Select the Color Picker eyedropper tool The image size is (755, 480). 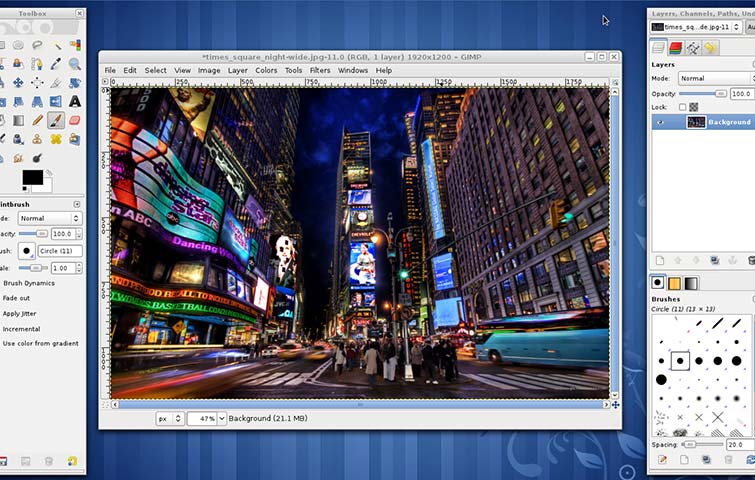[56, 64]
